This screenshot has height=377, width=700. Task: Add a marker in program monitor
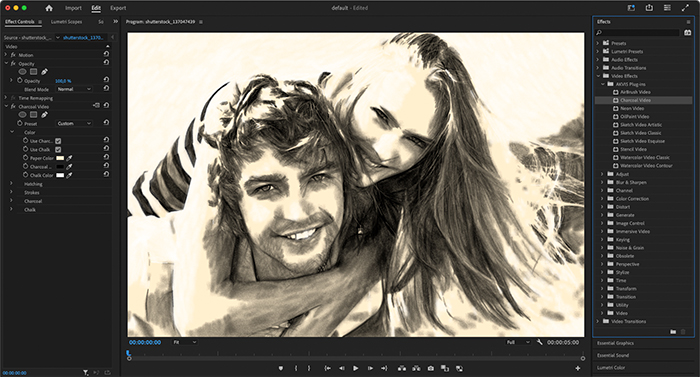click(x=281, y=368)
